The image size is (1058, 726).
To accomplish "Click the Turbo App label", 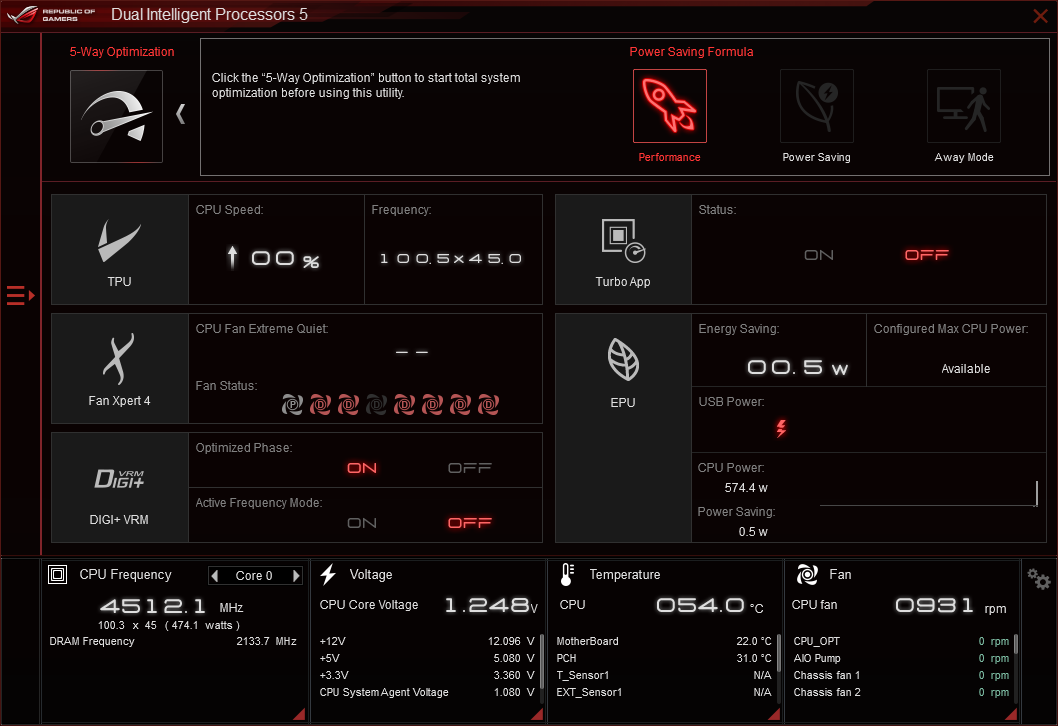I will [623, 281].
